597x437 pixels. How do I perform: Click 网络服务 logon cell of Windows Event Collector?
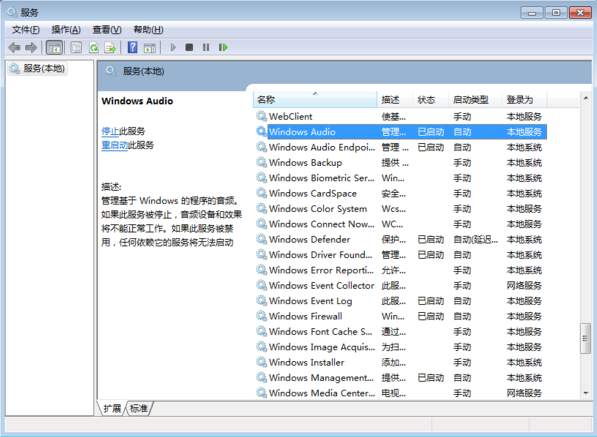[x=524, y=285]
